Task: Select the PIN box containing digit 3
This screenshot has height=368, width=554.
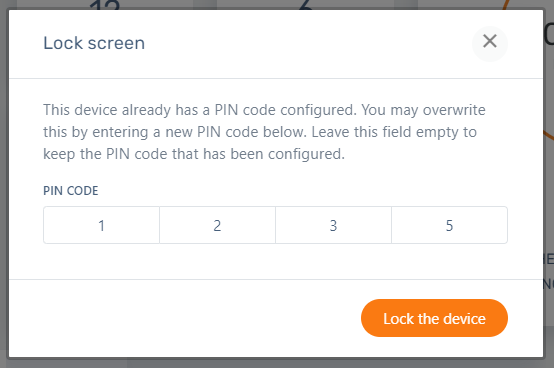Action: (x=333, y=225)
